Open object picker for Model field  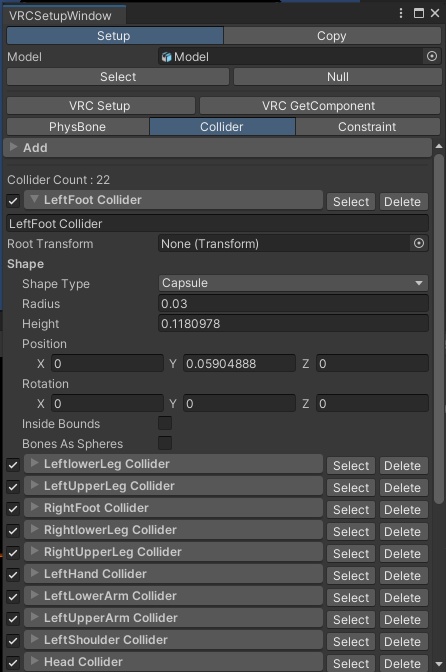(x=432, y=56)
